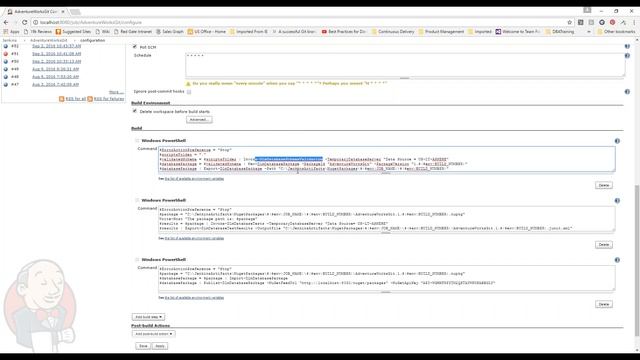
Task: Open help for second Windows PowerShell step
Action: coord(617,200)
